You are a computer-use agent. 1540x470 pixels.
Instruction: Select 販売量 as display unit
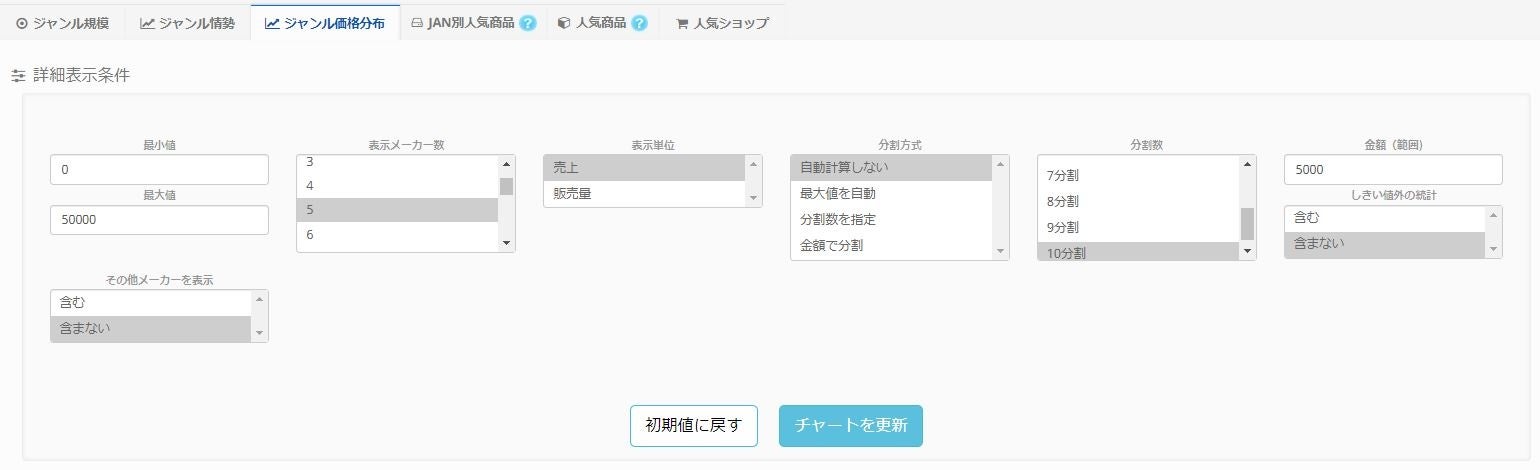tap(644, 194)
